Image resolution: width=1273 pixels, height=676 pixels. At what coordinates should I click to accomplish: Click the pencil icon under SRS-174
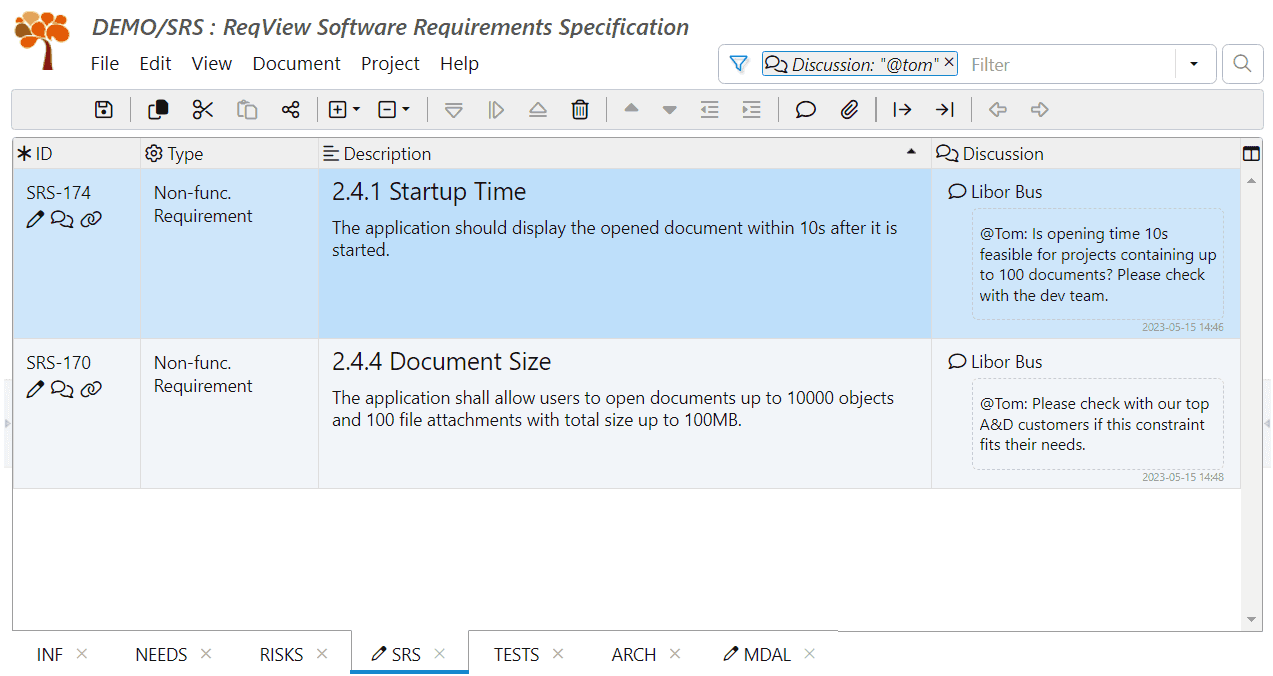(35, 219)
